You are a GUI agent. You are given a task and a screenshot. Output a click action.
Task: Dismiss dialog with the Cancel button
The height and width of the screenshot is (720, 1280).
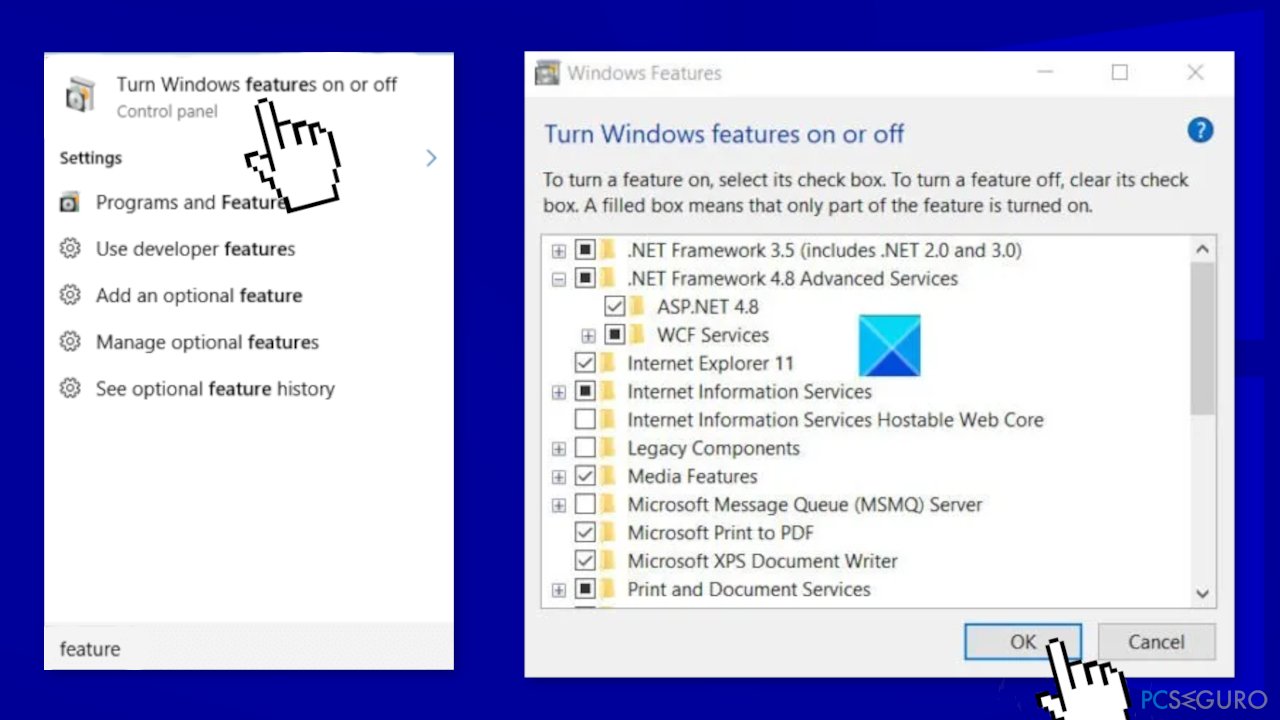click(x=1157, y=642)
